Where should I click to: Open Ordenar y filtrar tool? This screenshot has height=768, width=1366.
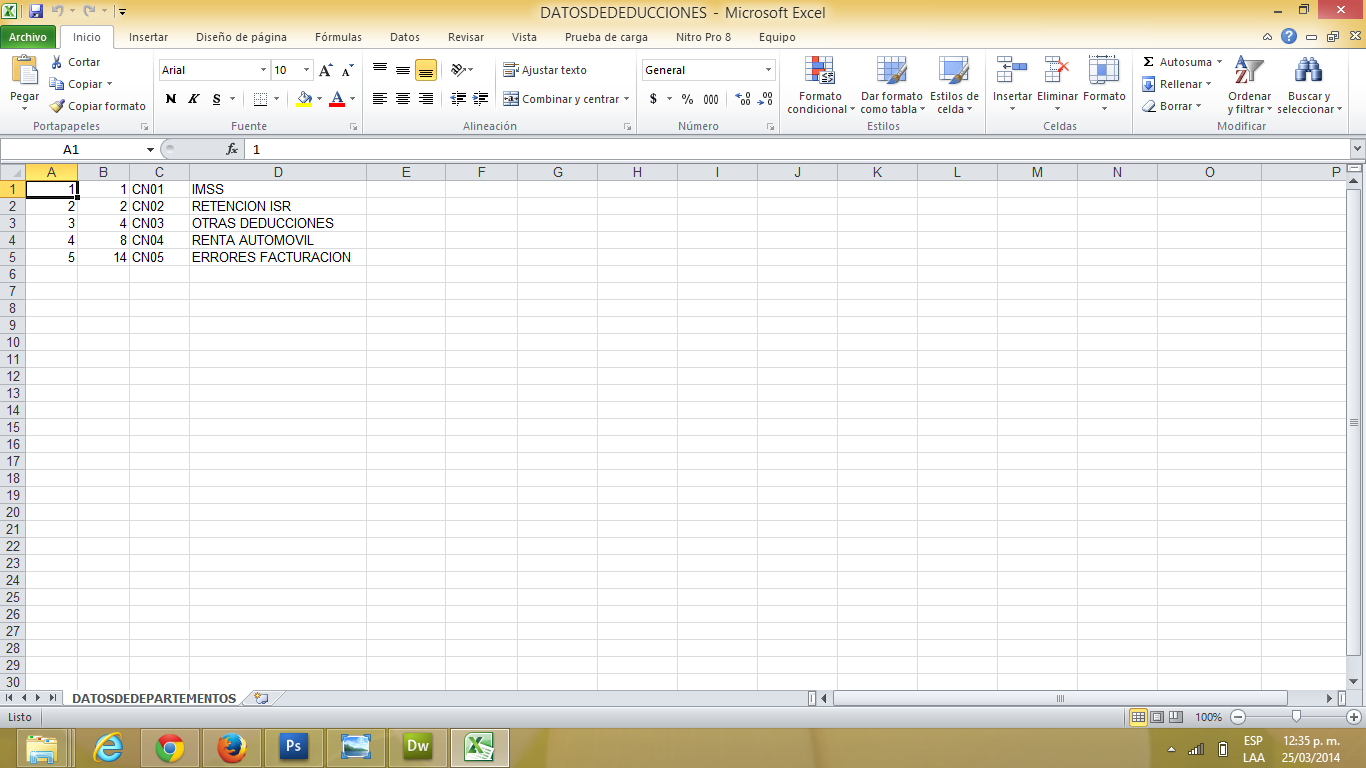coord(1249,72)
